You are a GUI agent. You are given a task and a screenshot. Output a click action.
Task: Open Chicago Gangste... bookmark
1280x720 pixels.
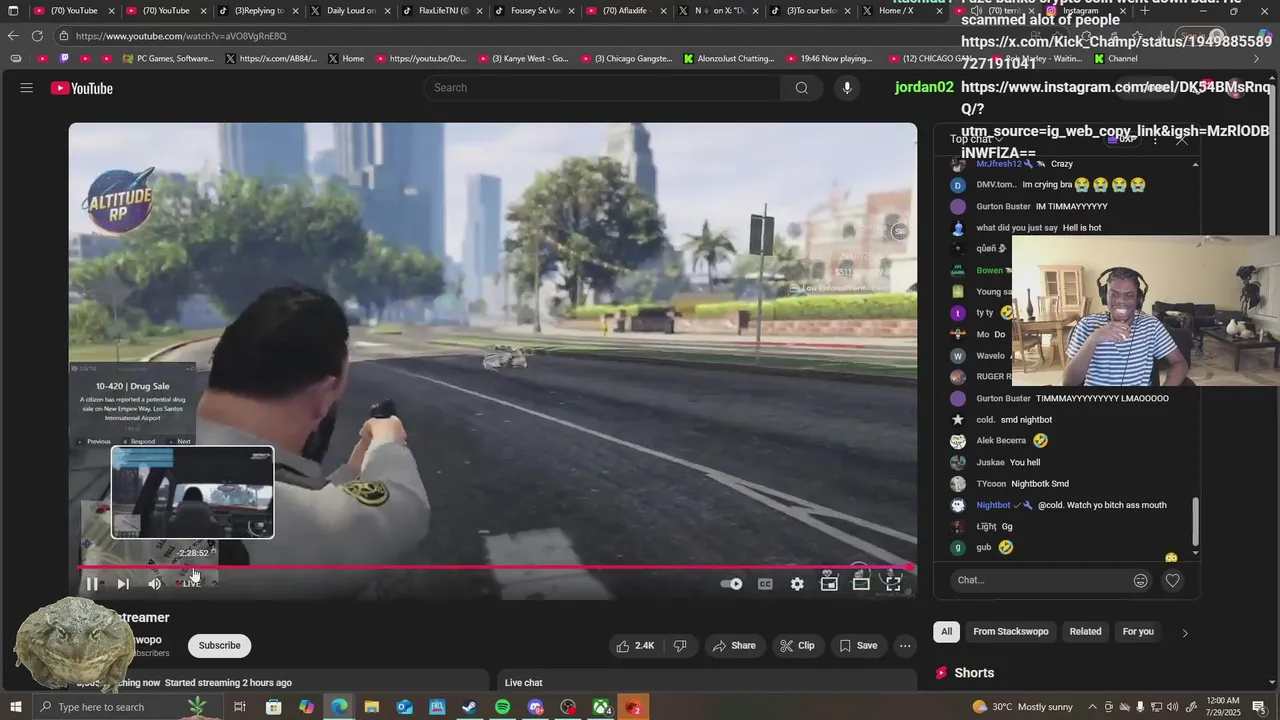(x=626, y=59)
